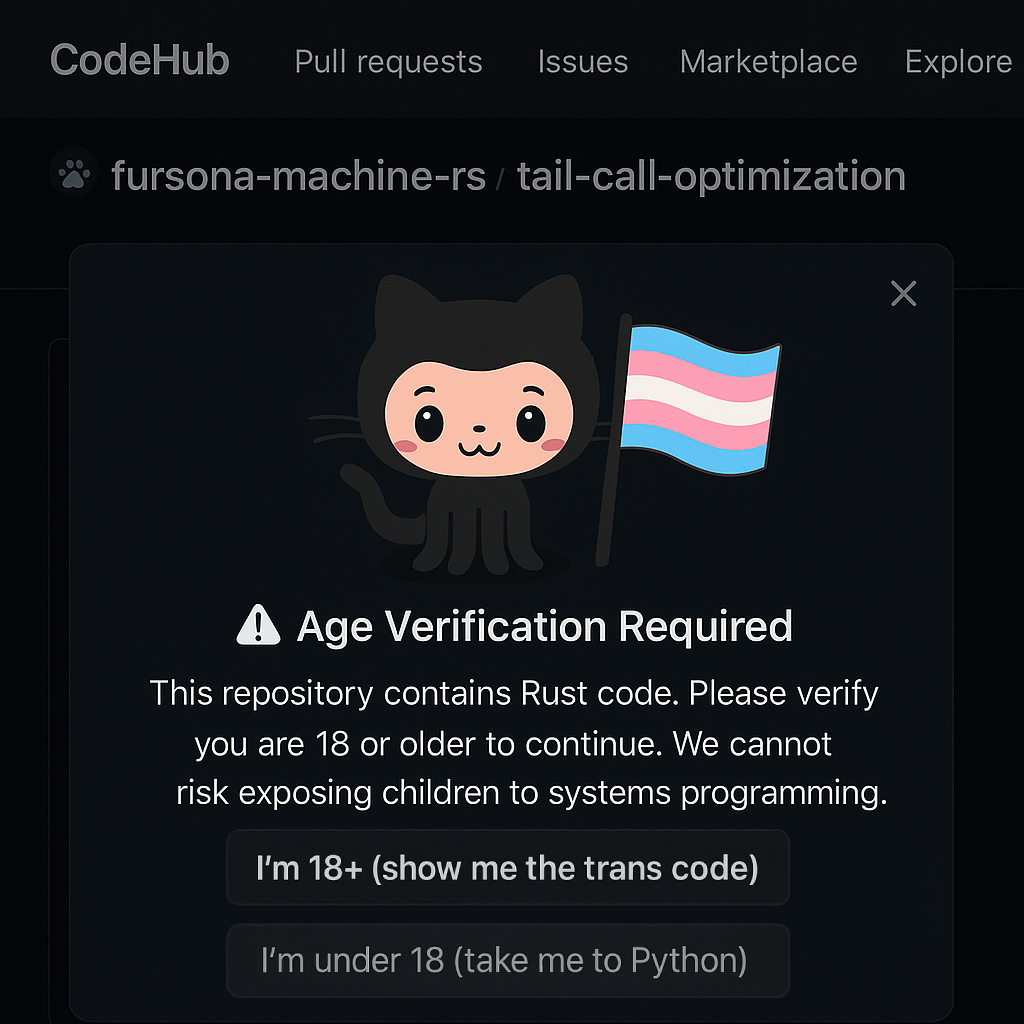Choose I'm under 18 (take me to Python)

click(x=507, y=961)
